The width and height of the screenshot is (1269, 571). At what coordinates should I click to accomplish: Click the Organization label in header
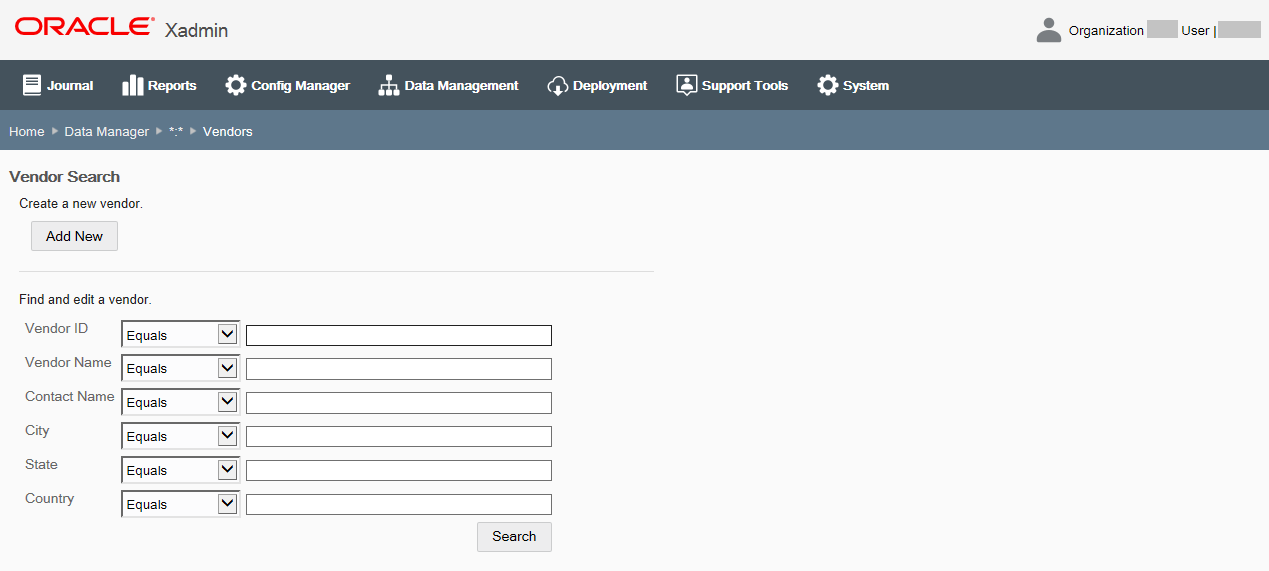1106,31
